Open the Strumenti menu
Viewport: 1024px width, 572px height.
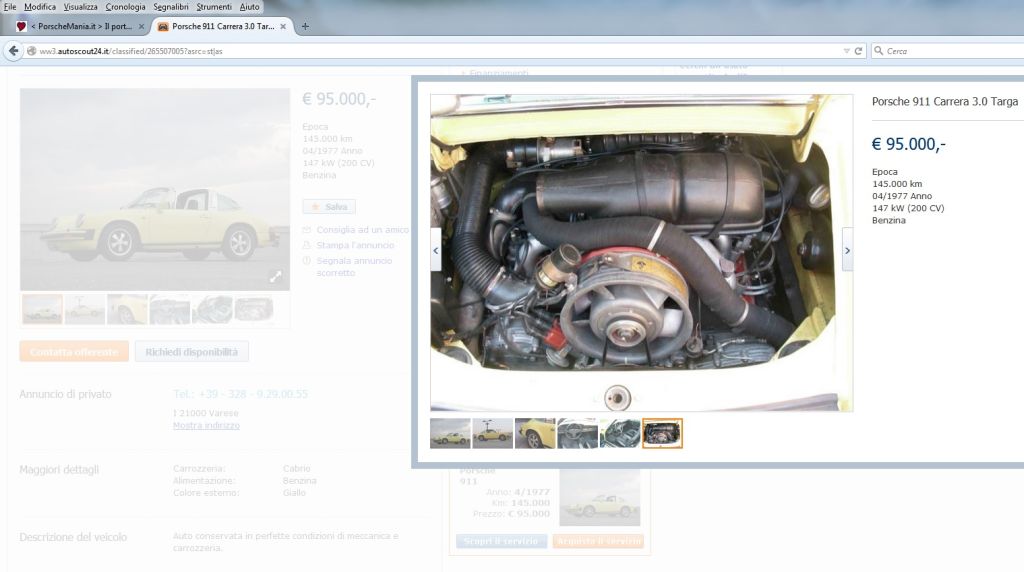(214, 7)
